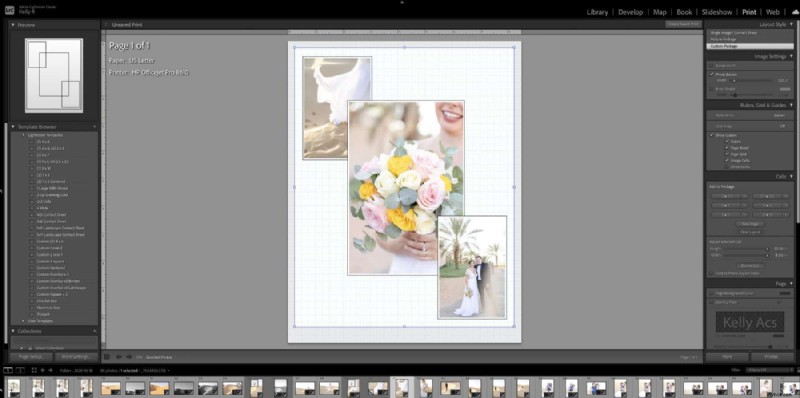Switch to grid view from filmstrip bar
800x398 pixels.
pyautogui.click(x=34, y=370)
